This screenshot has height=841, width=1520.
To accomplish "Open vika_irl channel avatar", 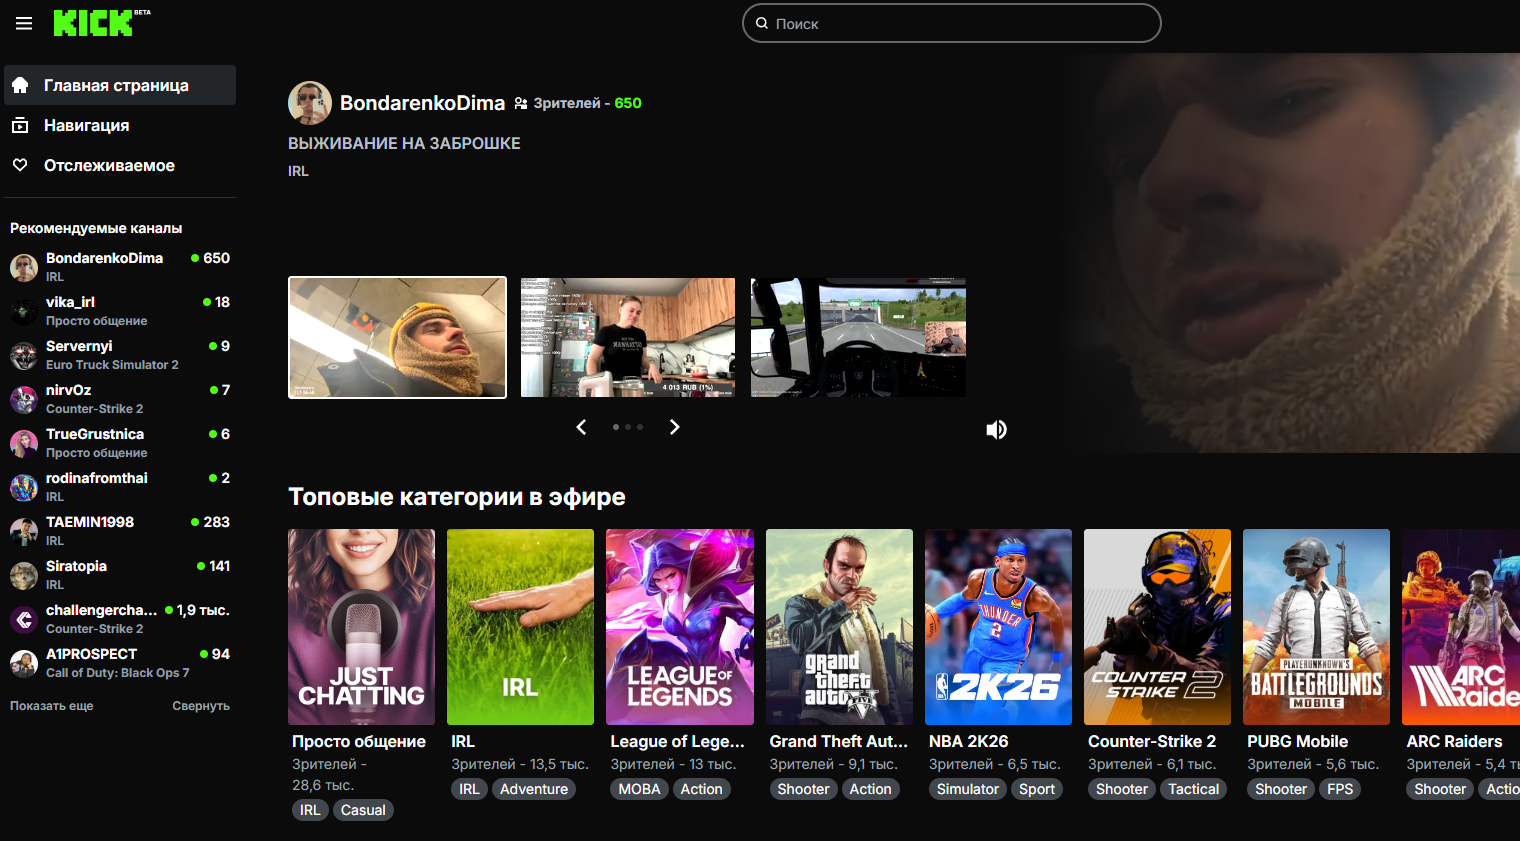I will (x=24, y=311).
